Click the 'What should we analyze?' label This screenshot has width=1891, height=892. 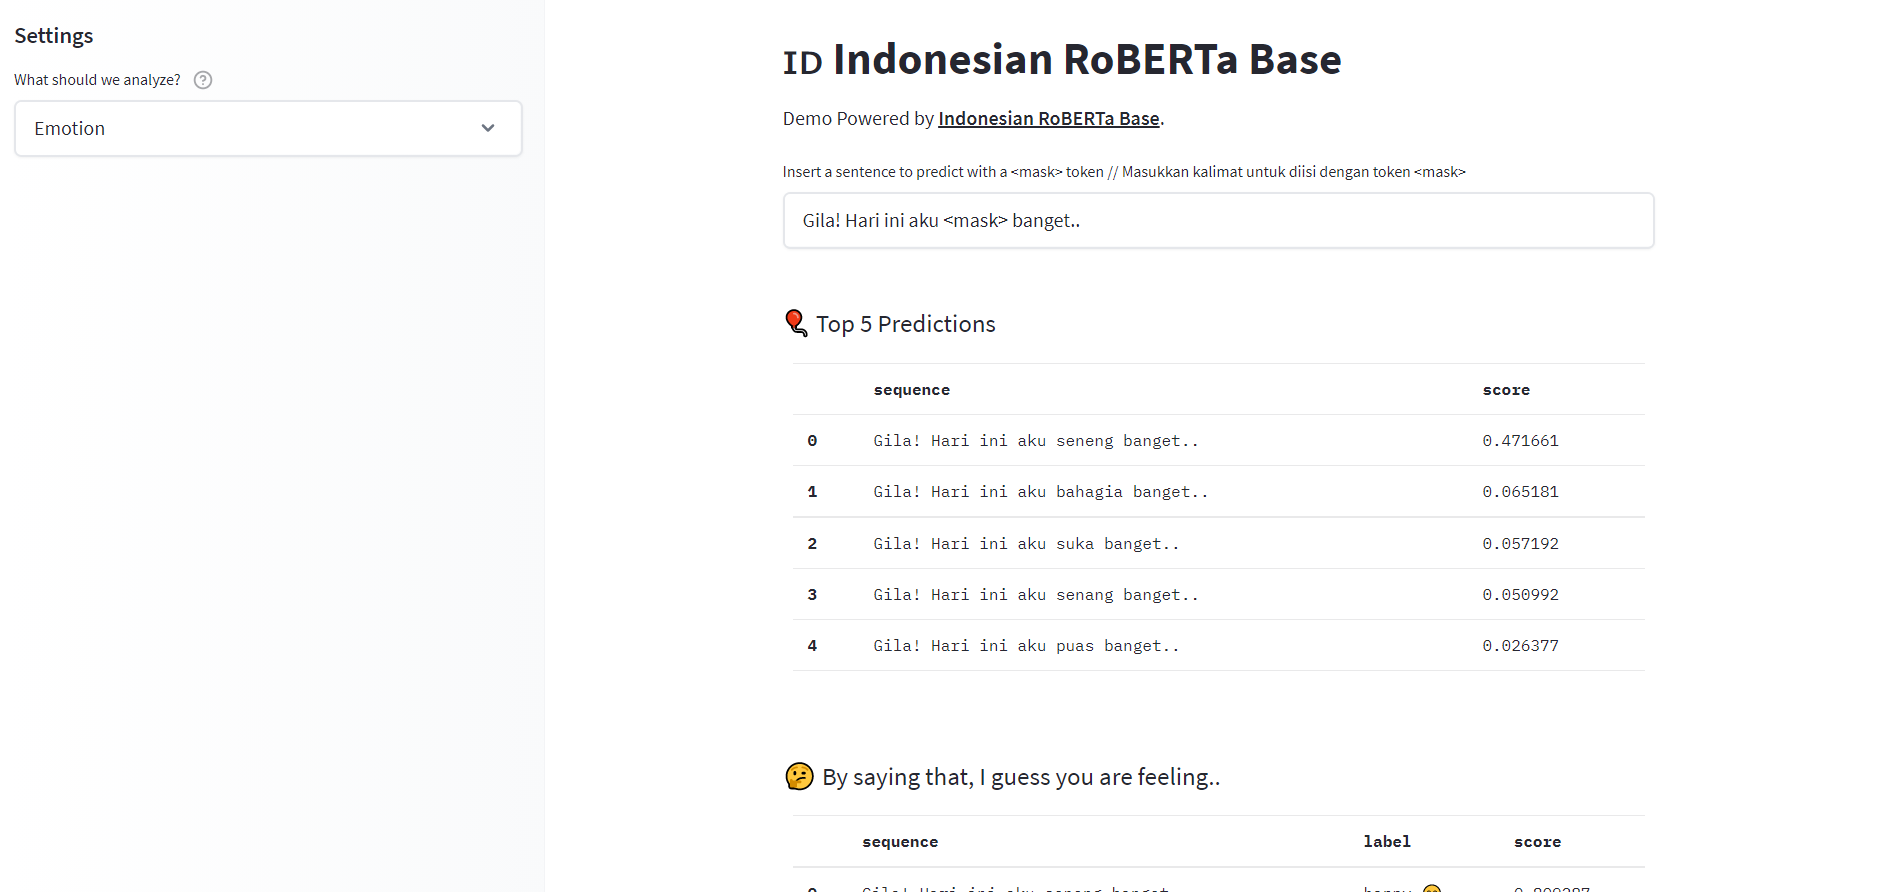tap(97, 80)
